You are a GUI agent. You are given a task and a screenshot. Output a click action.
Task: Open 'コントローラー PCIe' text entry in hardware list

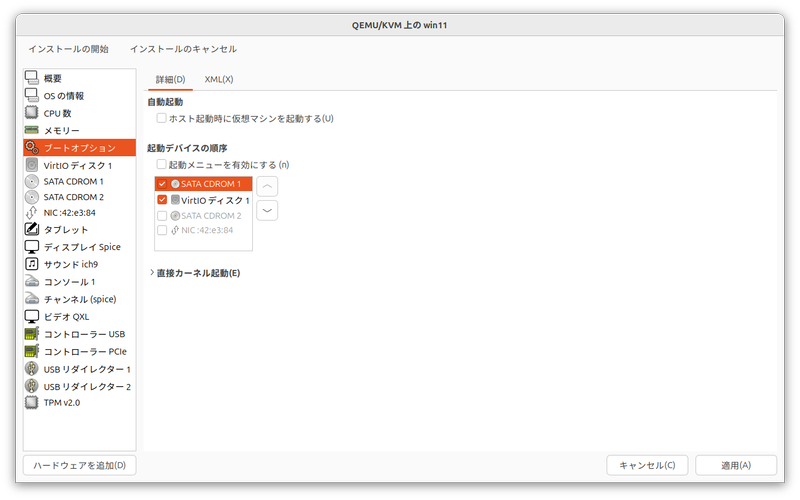click(85, 352)
